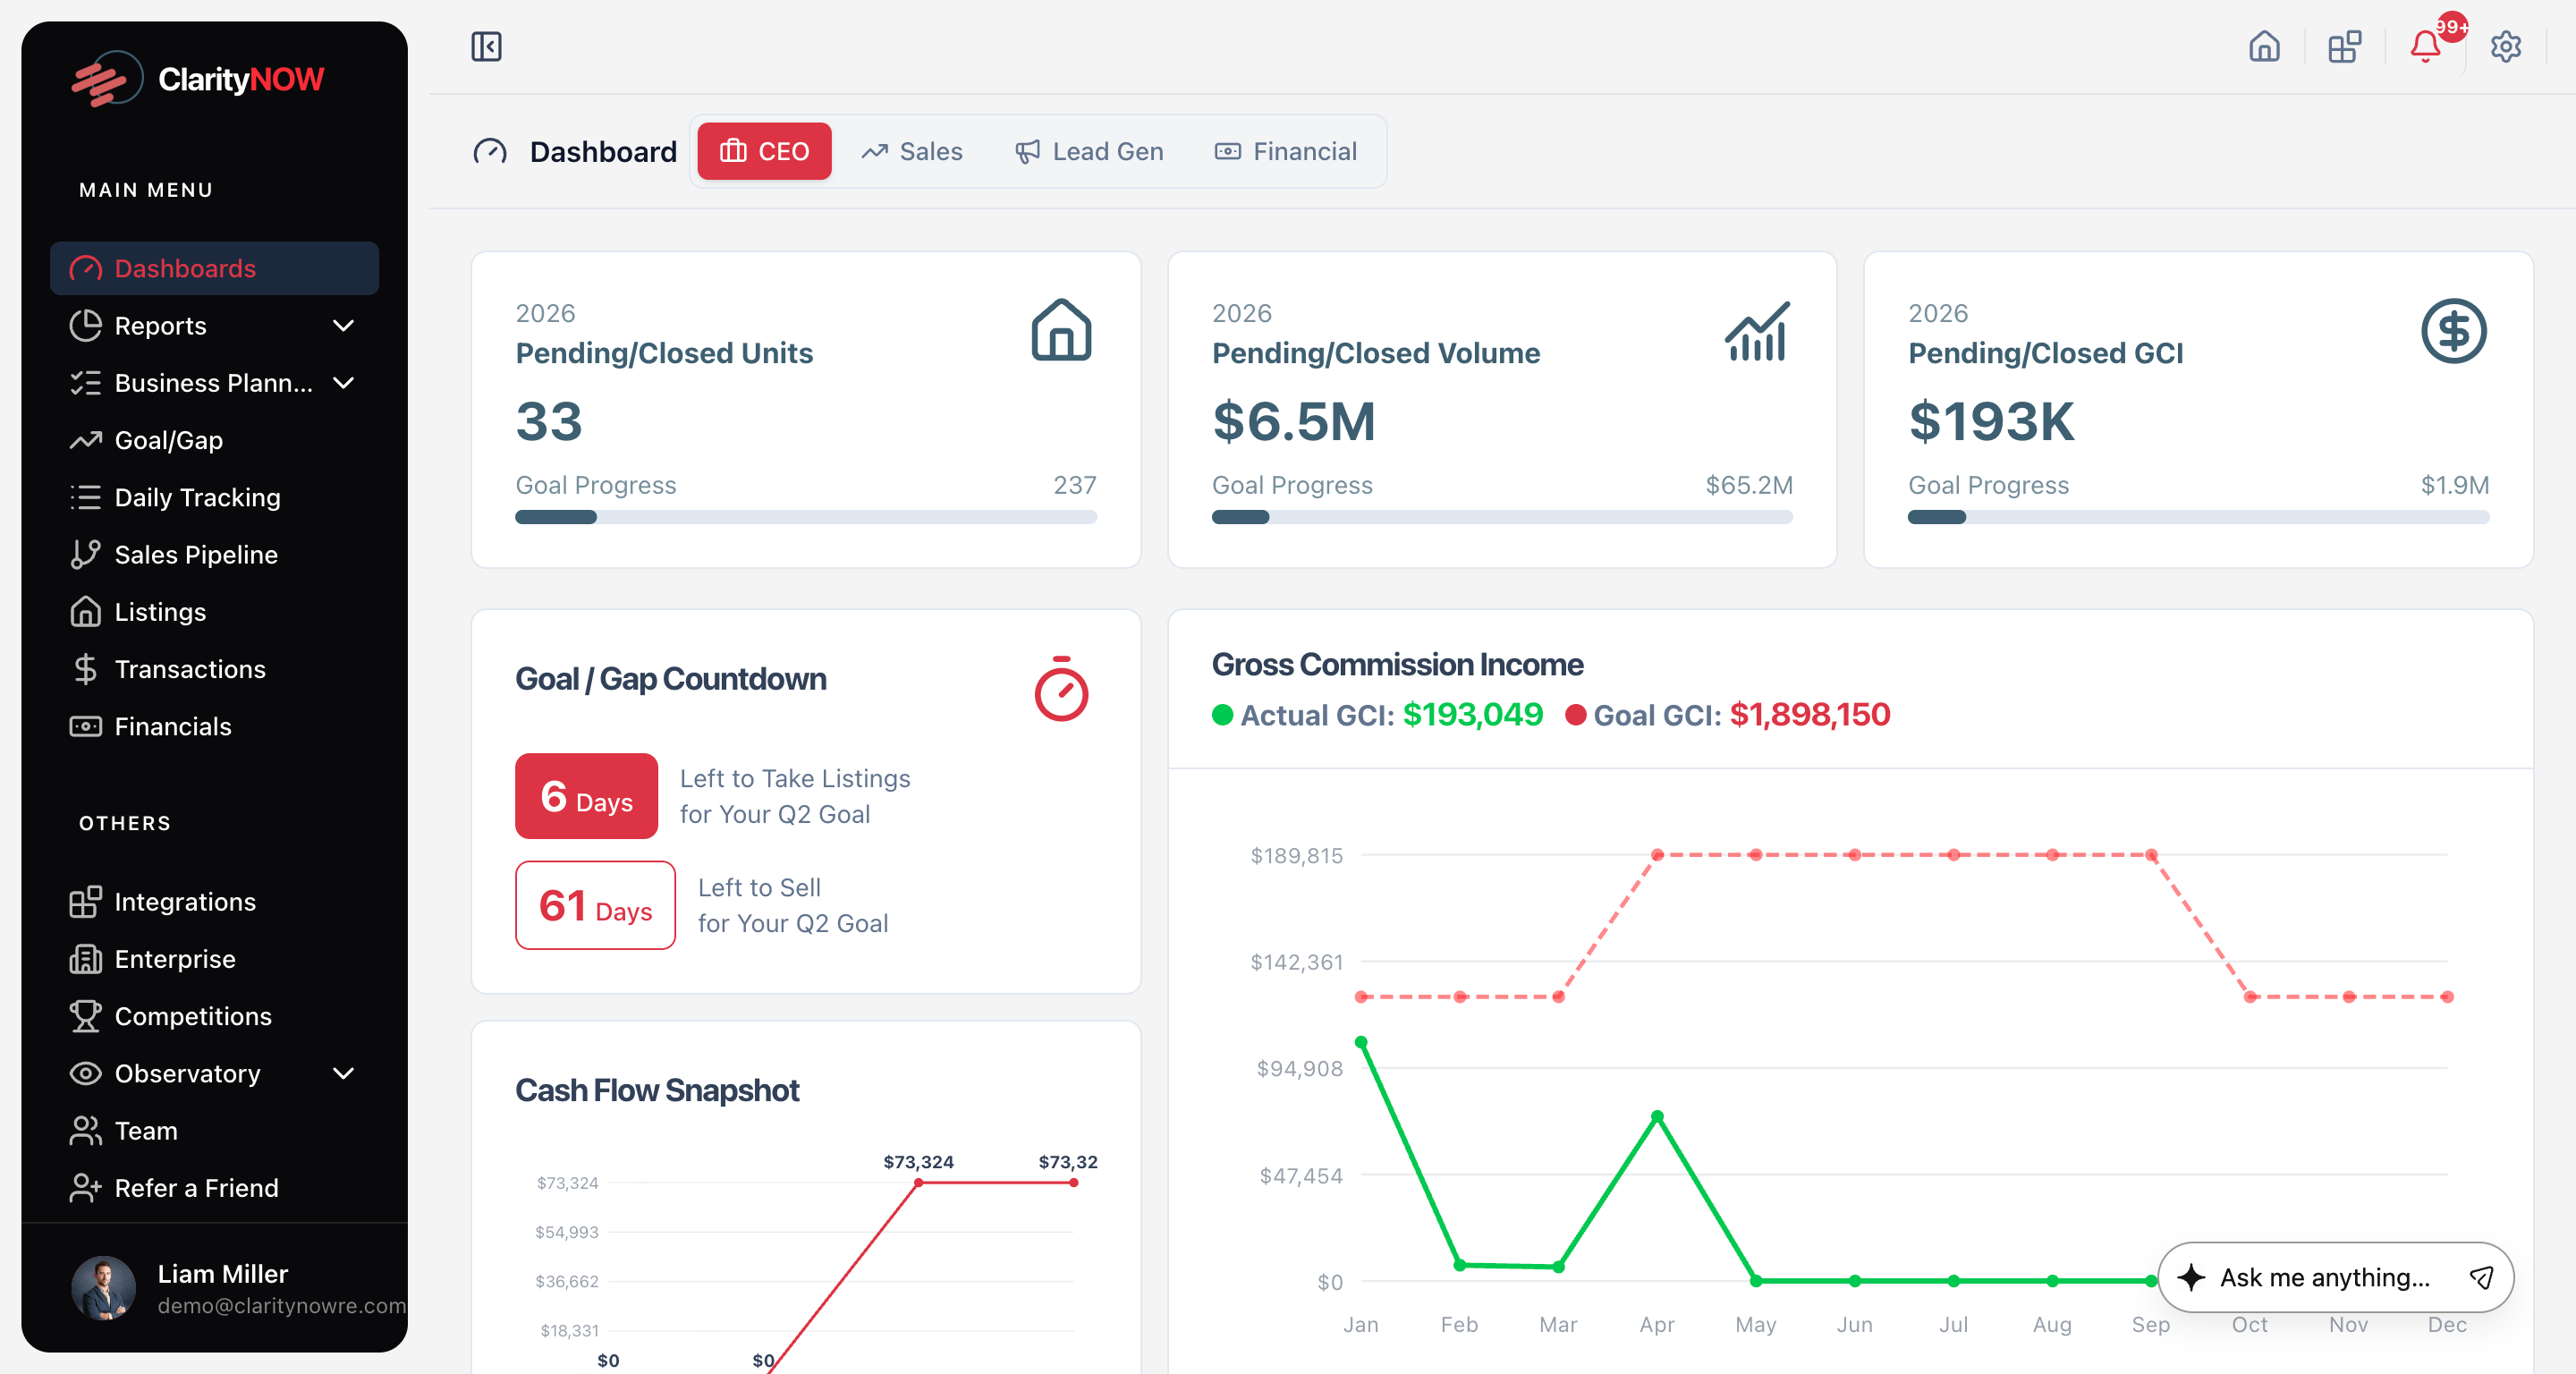Open the Integrations page

pyautogui.click(x=185, y=901)
